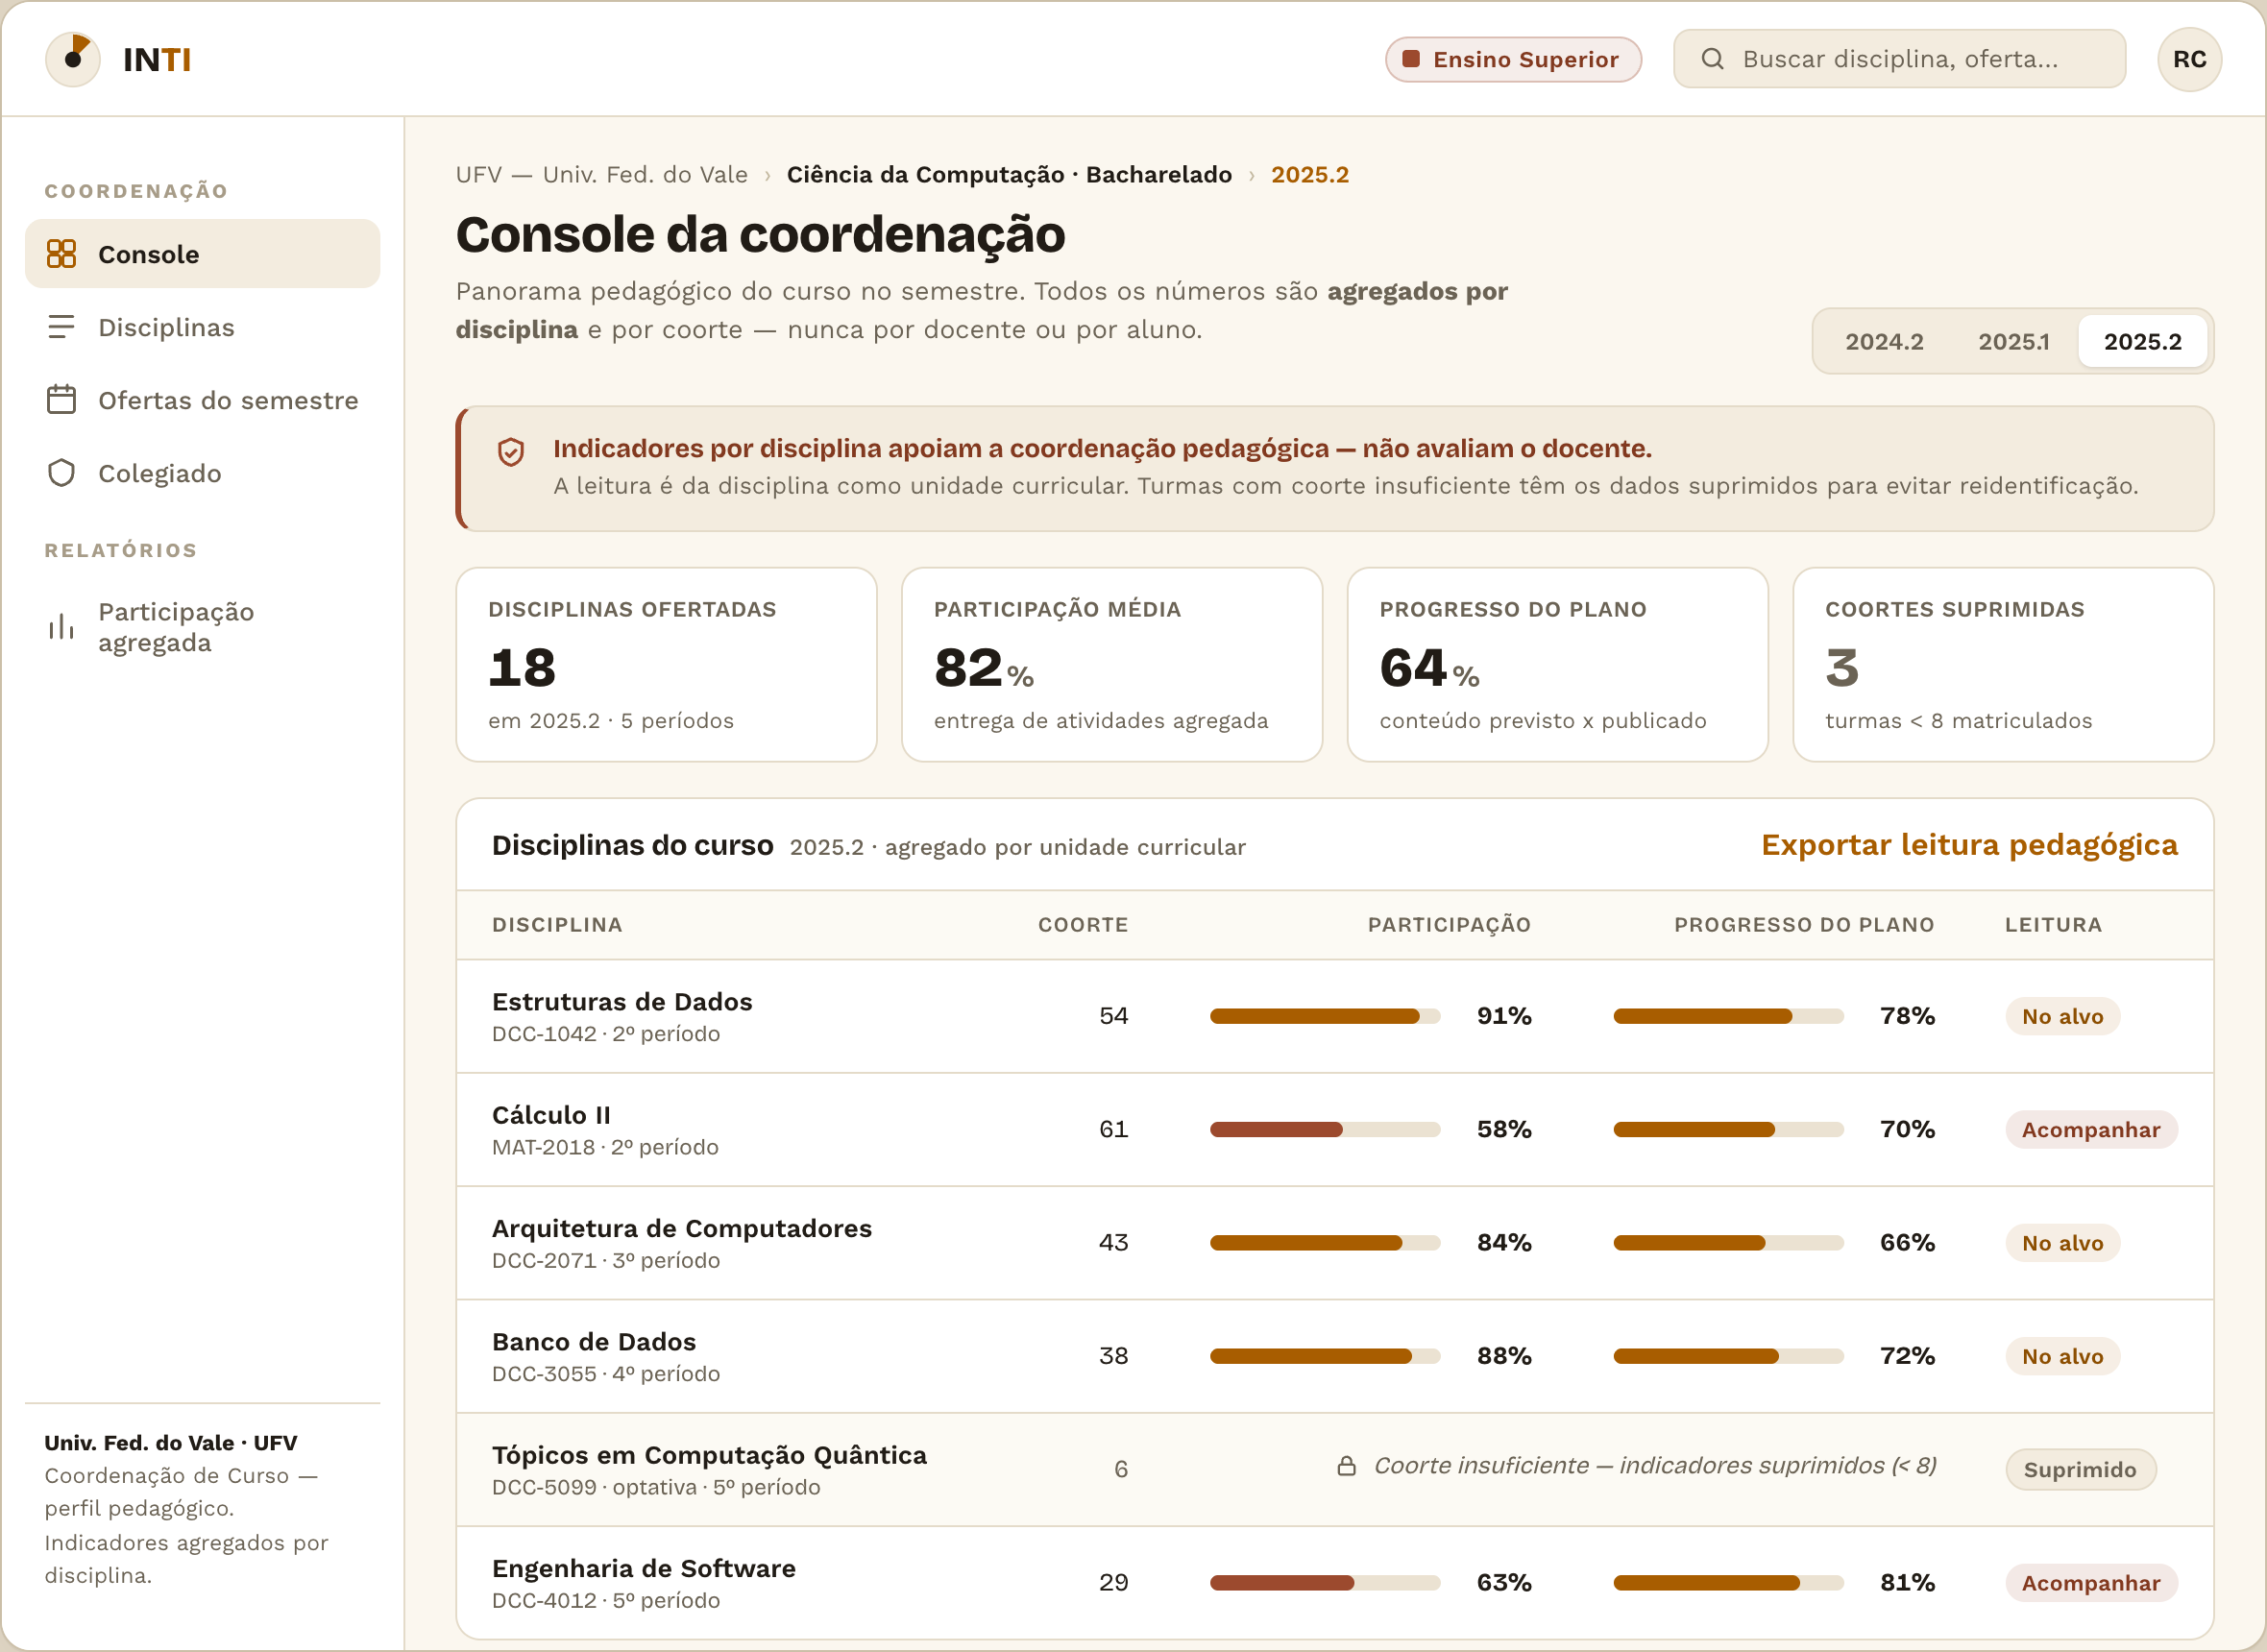This screenshot has height=1652, width=2267.
Task: Open Ofertas do semestre in sidebar
Action: pyautogui.click(x=202, y=400)
